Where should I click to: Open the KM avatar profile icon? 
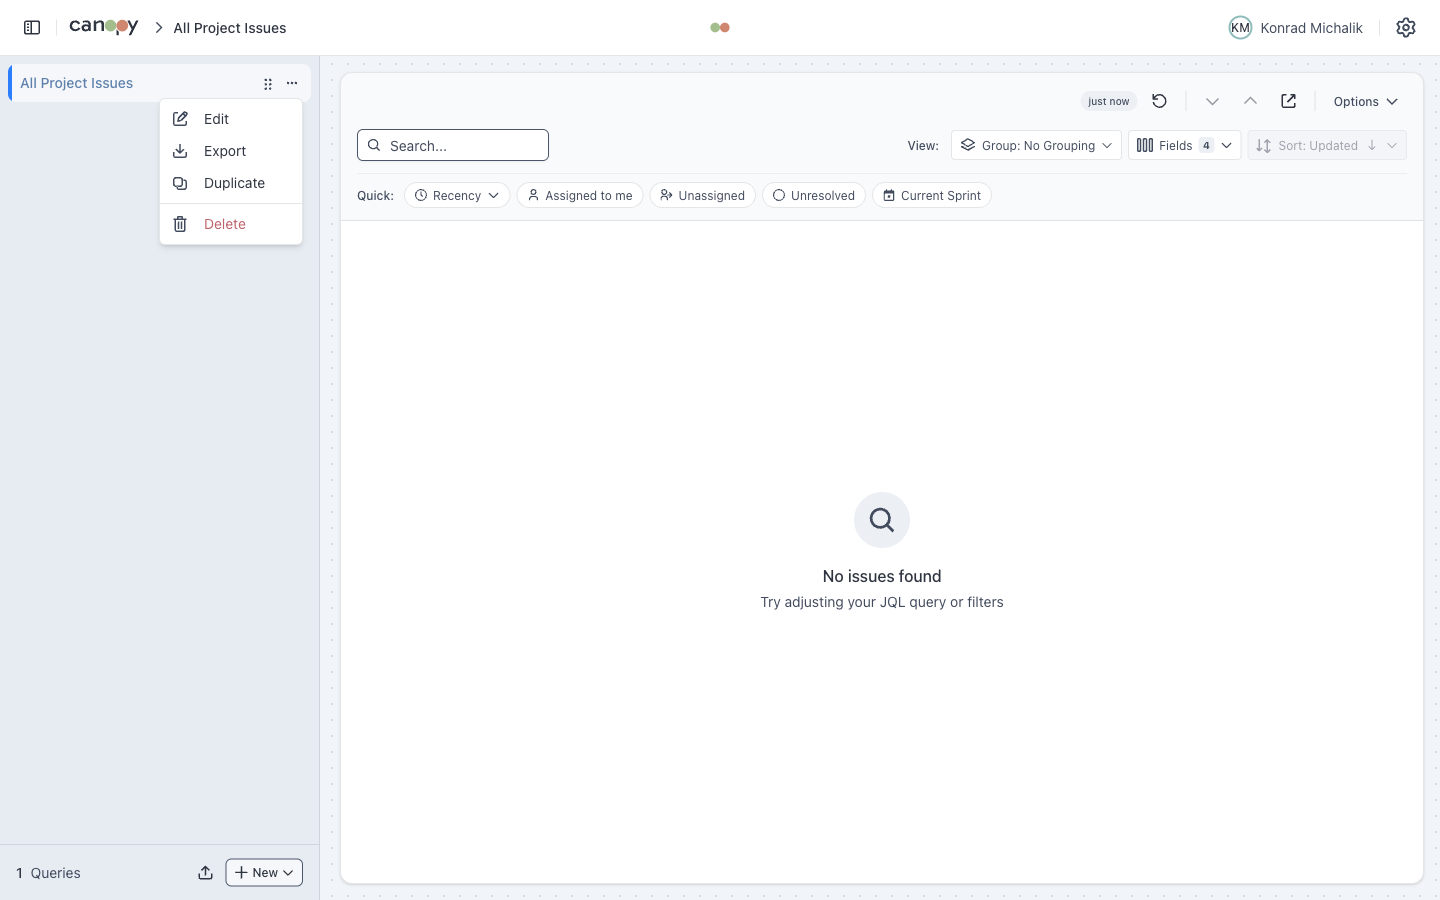1240,27
